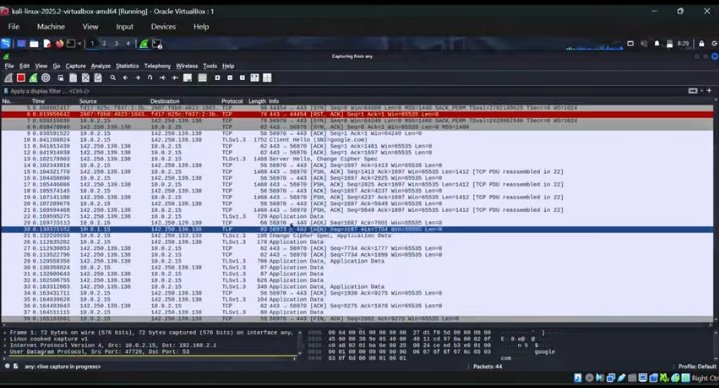The image size is (719, 388).
Task: Restart capture with the green fin icon
Action: pyautogui.click(x=33, y=78)
